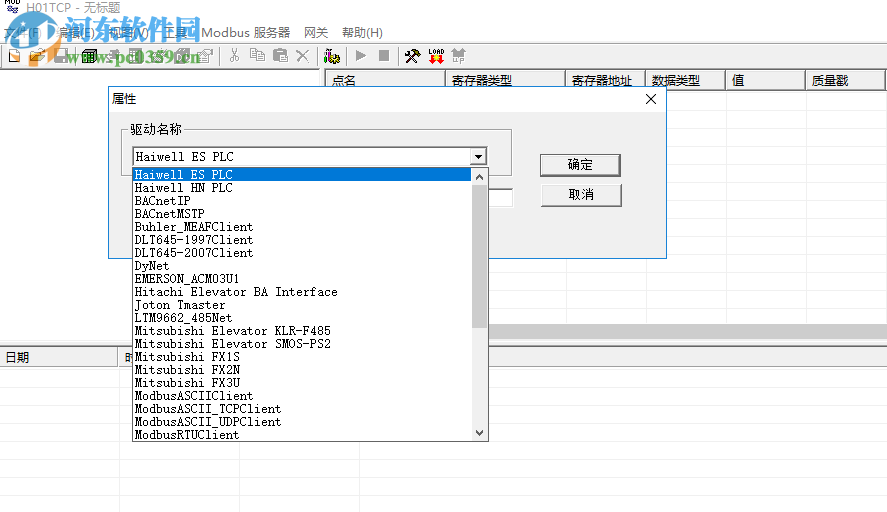Screen dimensions: 887x512
Task: Click the 数据类型 column header
Action: tap(686, 80)
